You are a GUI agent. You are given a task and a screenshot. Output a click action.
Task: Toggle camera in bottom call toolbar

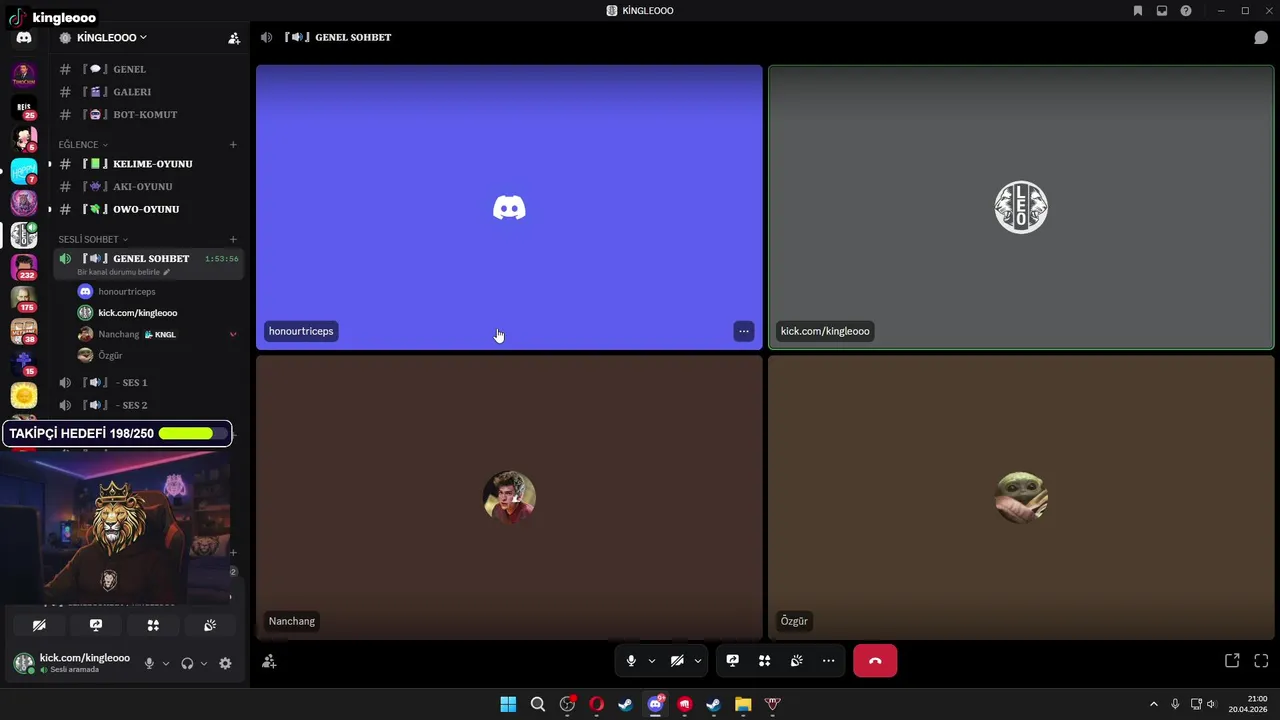click(677, 661)
